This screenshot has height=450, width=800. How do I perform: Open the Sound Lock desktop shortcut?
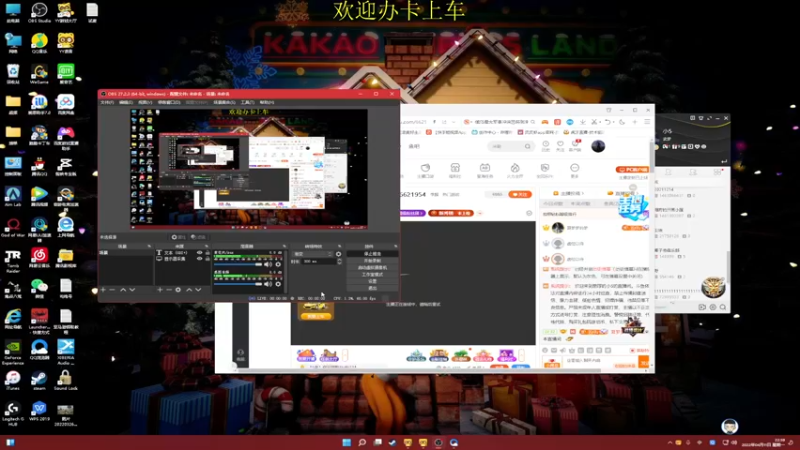pyautogui.click(x=65, y=380)
